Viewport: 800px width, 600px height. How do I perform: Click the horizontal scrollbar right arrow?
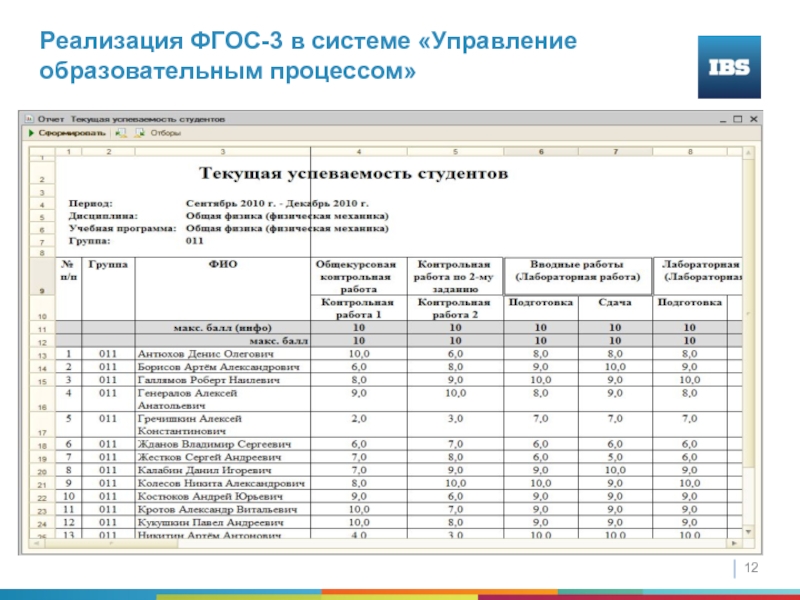coord(734,543)
